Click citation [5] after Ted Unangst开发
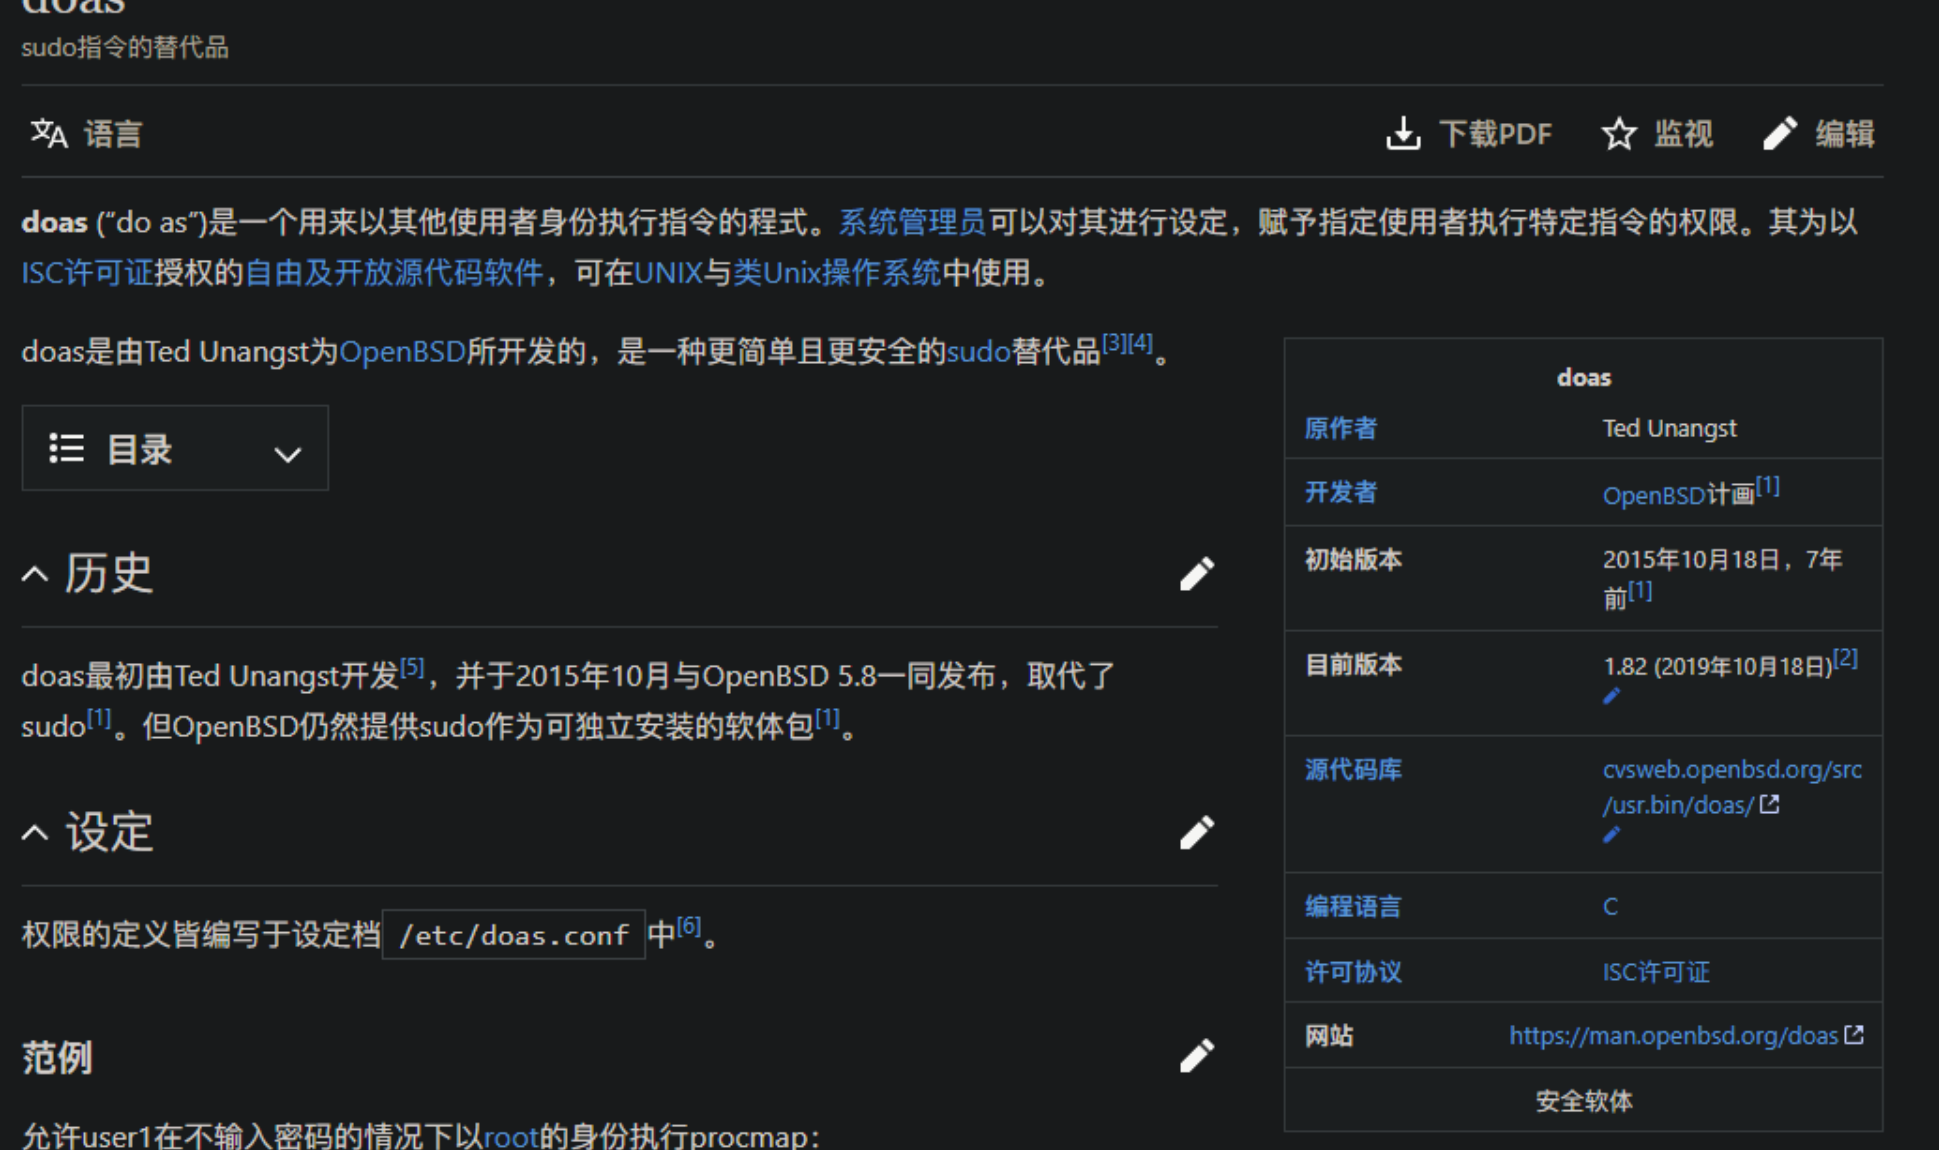Screen dimensions: 1939x1150 tap(413, 667)
